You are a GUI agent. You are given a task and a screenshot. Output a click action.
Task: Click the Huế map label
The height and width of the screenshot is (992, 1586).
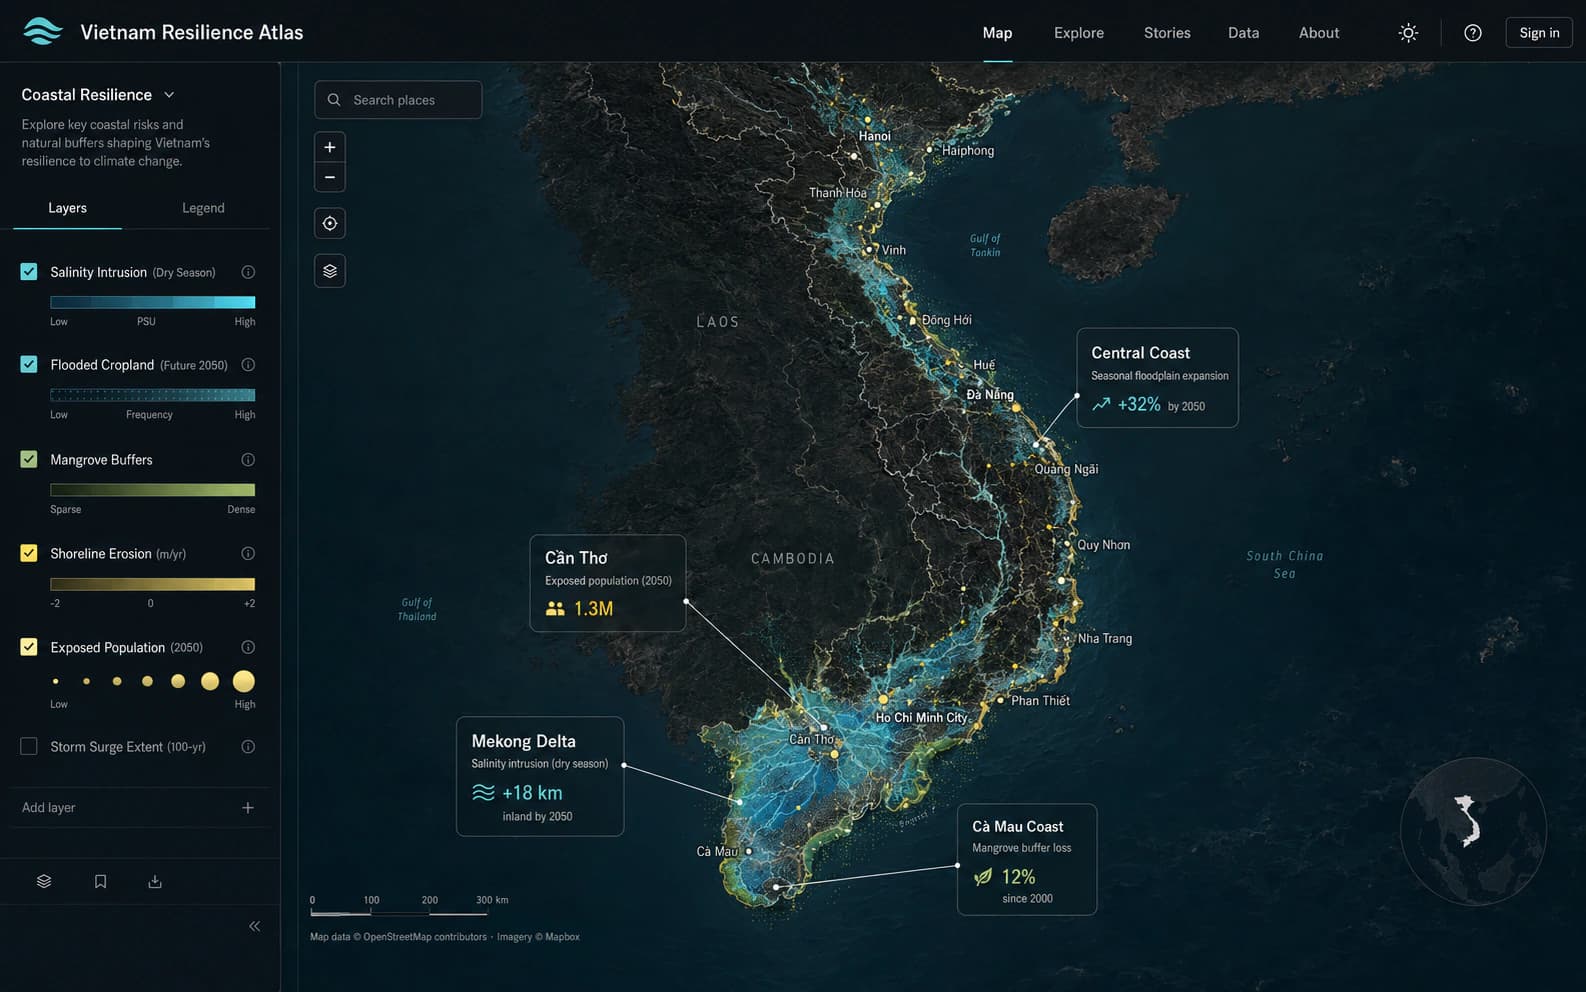pos(984,365)
